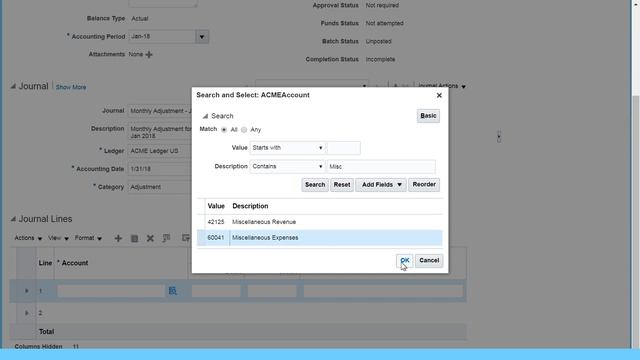Focus the Value search input field
The image size is (640, 360).
pyautogui.click(x=344, y=148)
